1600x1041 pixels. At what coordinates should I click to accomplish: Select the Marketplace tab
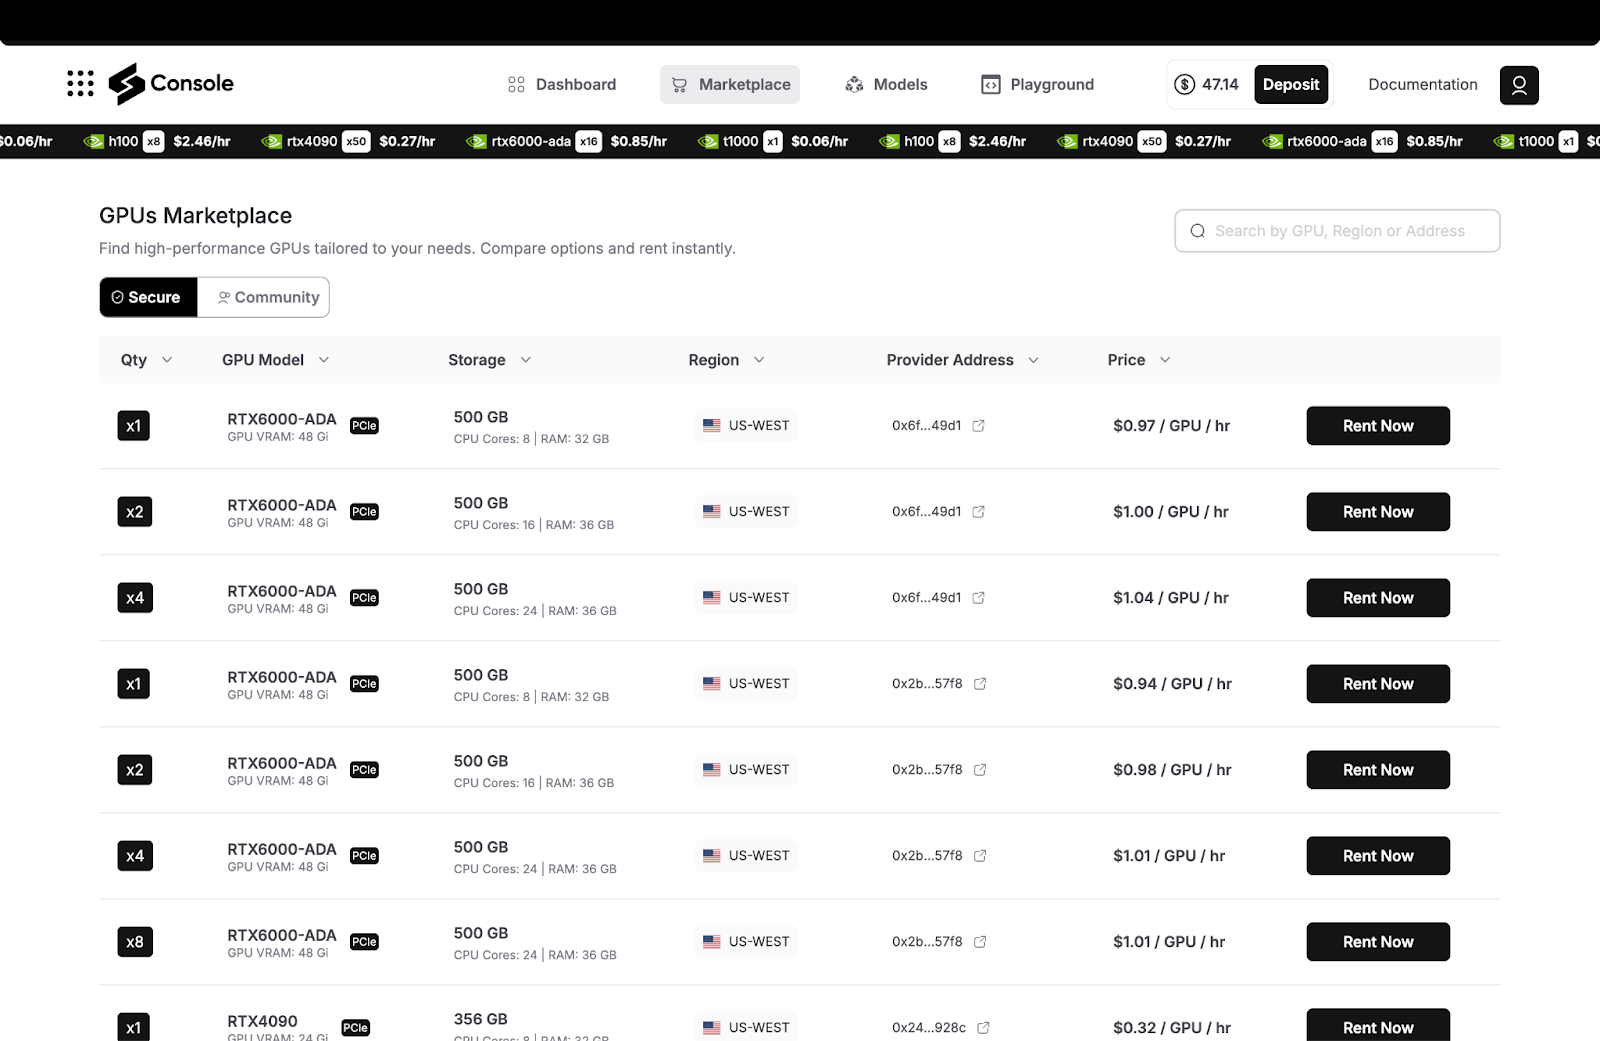tap(730, 85)
